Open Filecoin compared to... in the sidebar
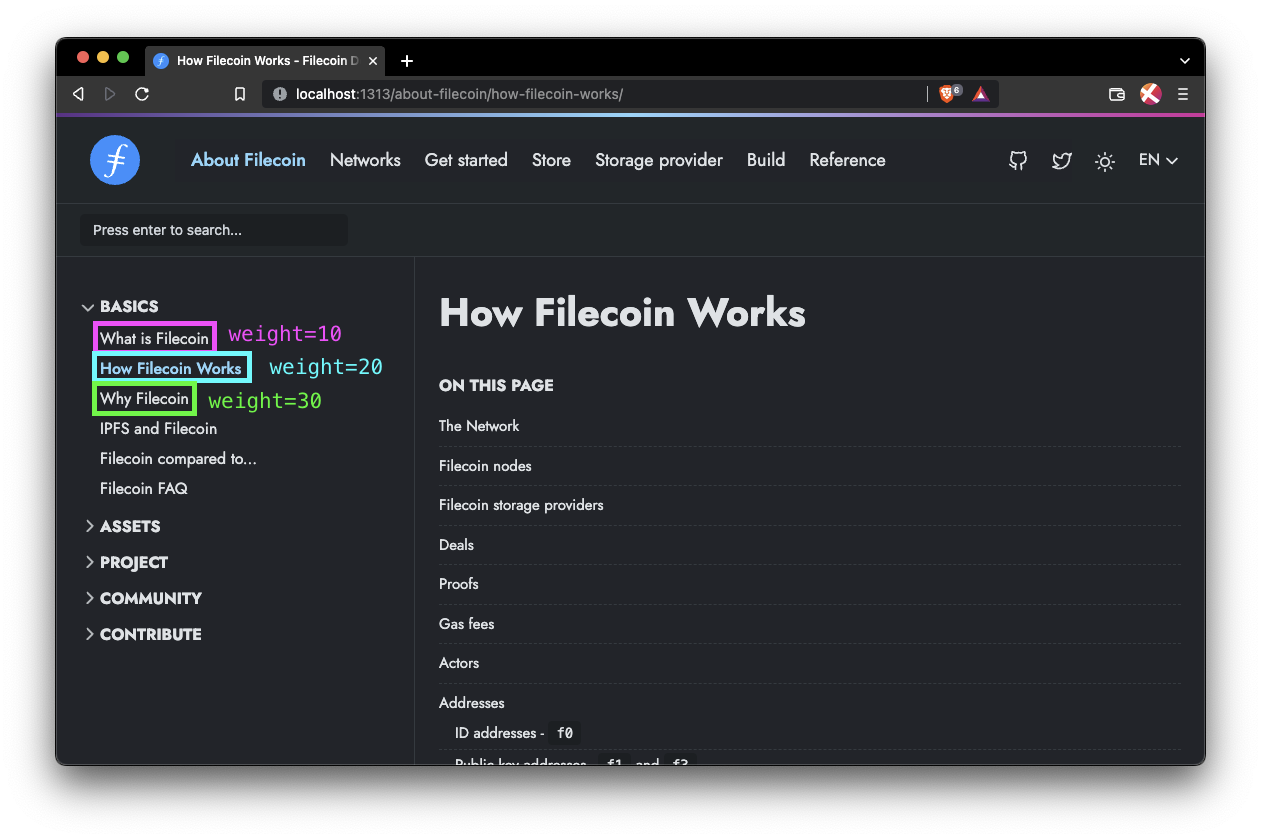This screenshot has width=1261, height=839. click(x=178, y=459)
